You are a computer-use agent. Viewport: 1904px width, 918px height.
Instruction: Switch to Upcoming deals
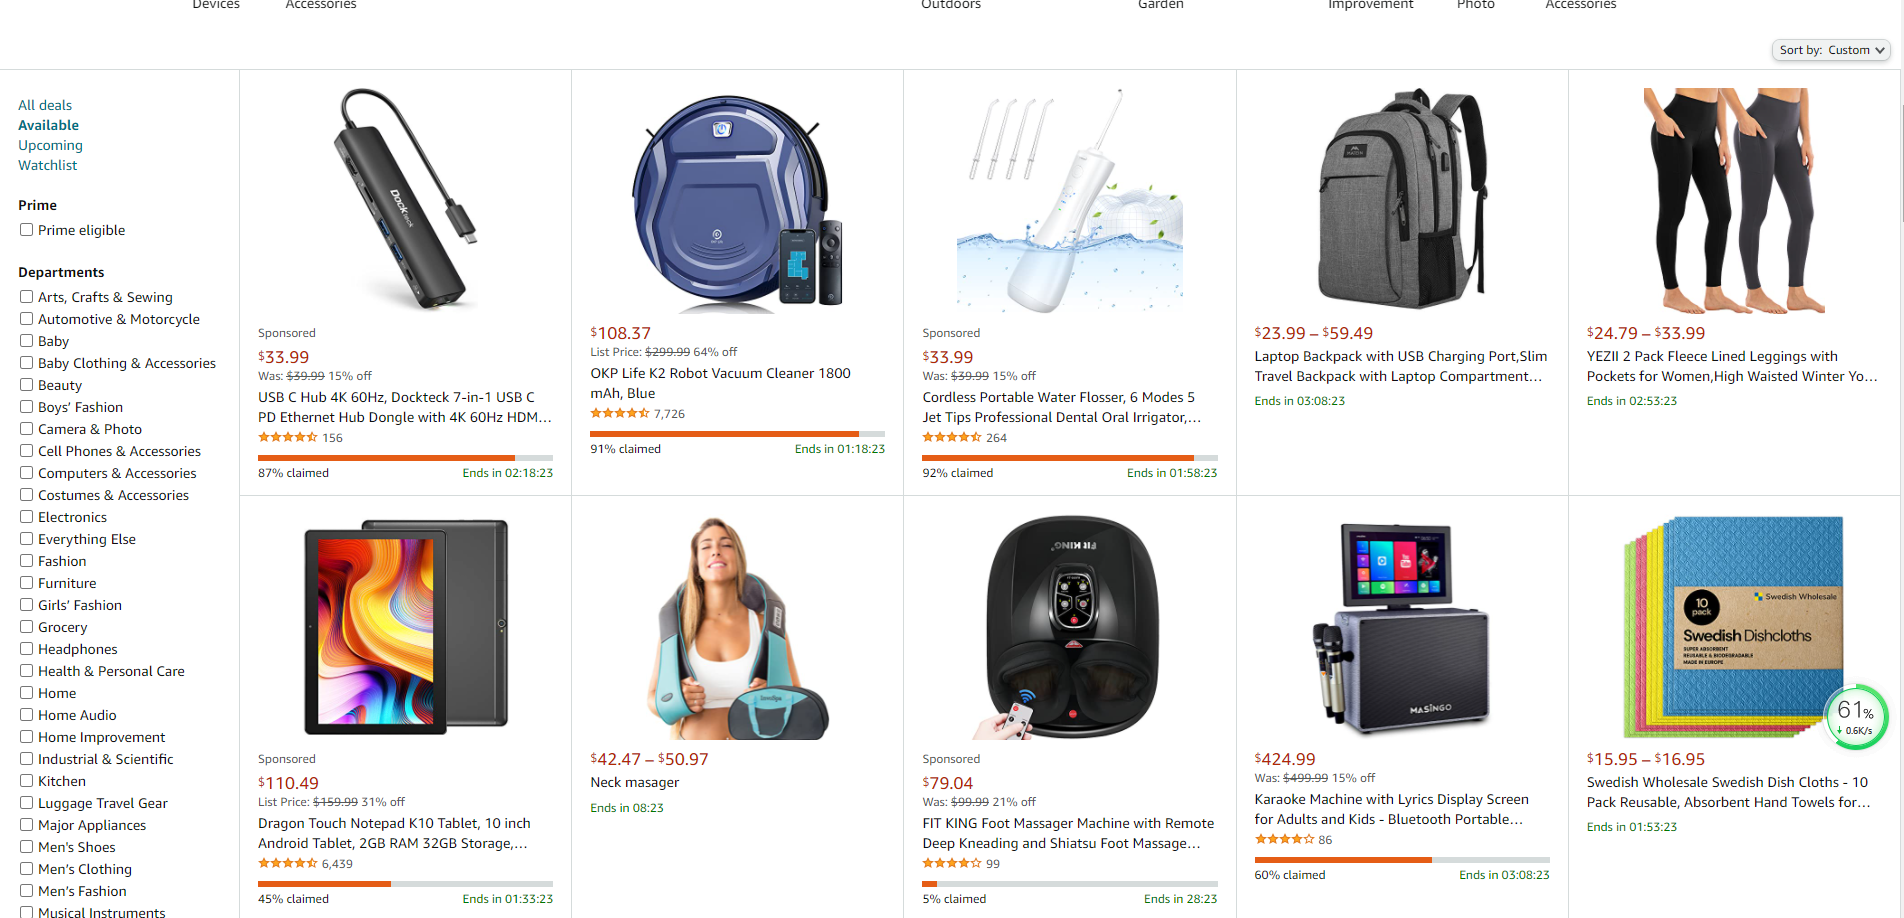point(50,145)
